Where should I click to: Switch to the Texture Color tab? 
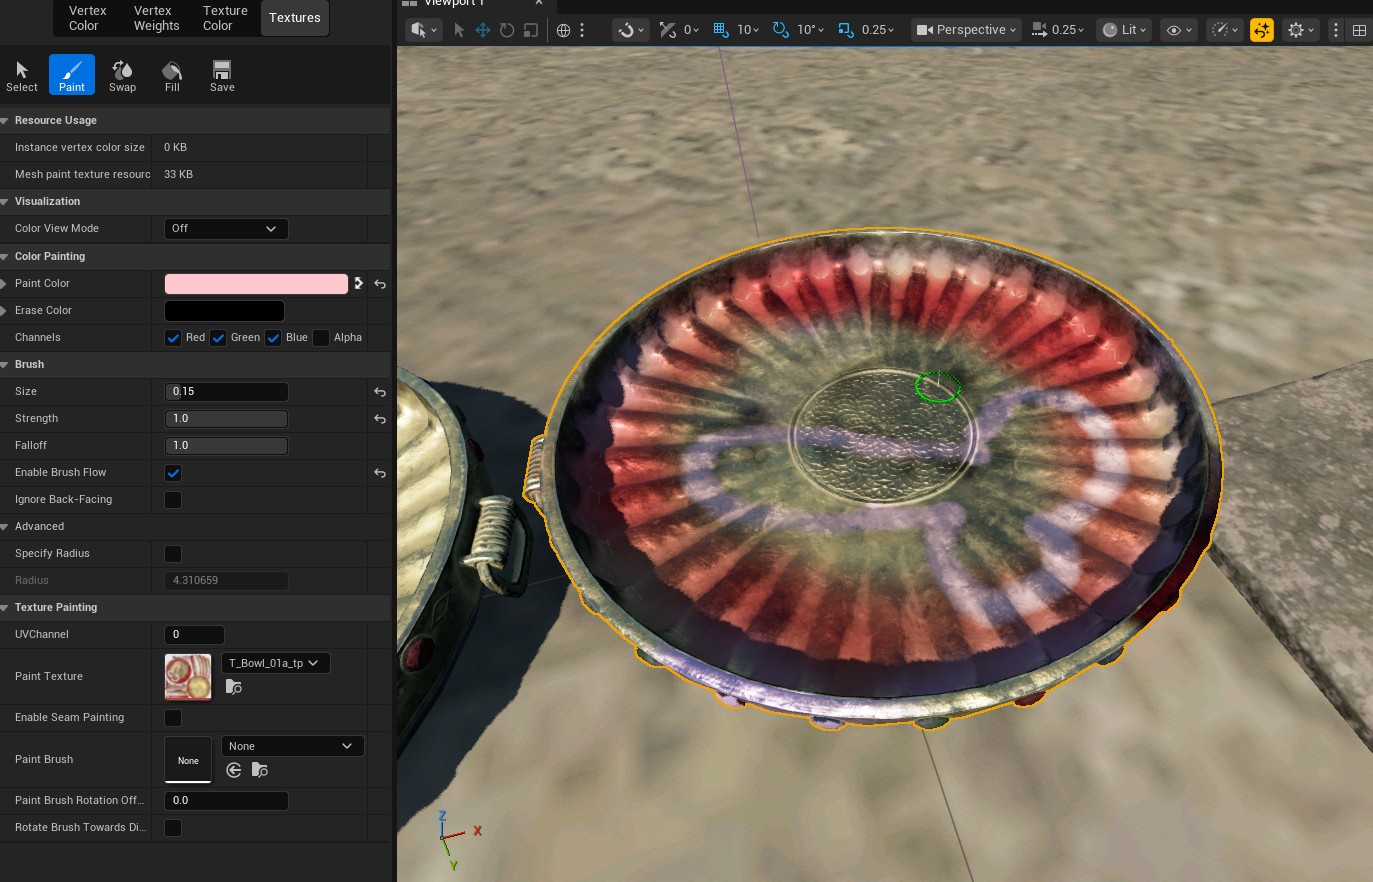tap(225, 18)
